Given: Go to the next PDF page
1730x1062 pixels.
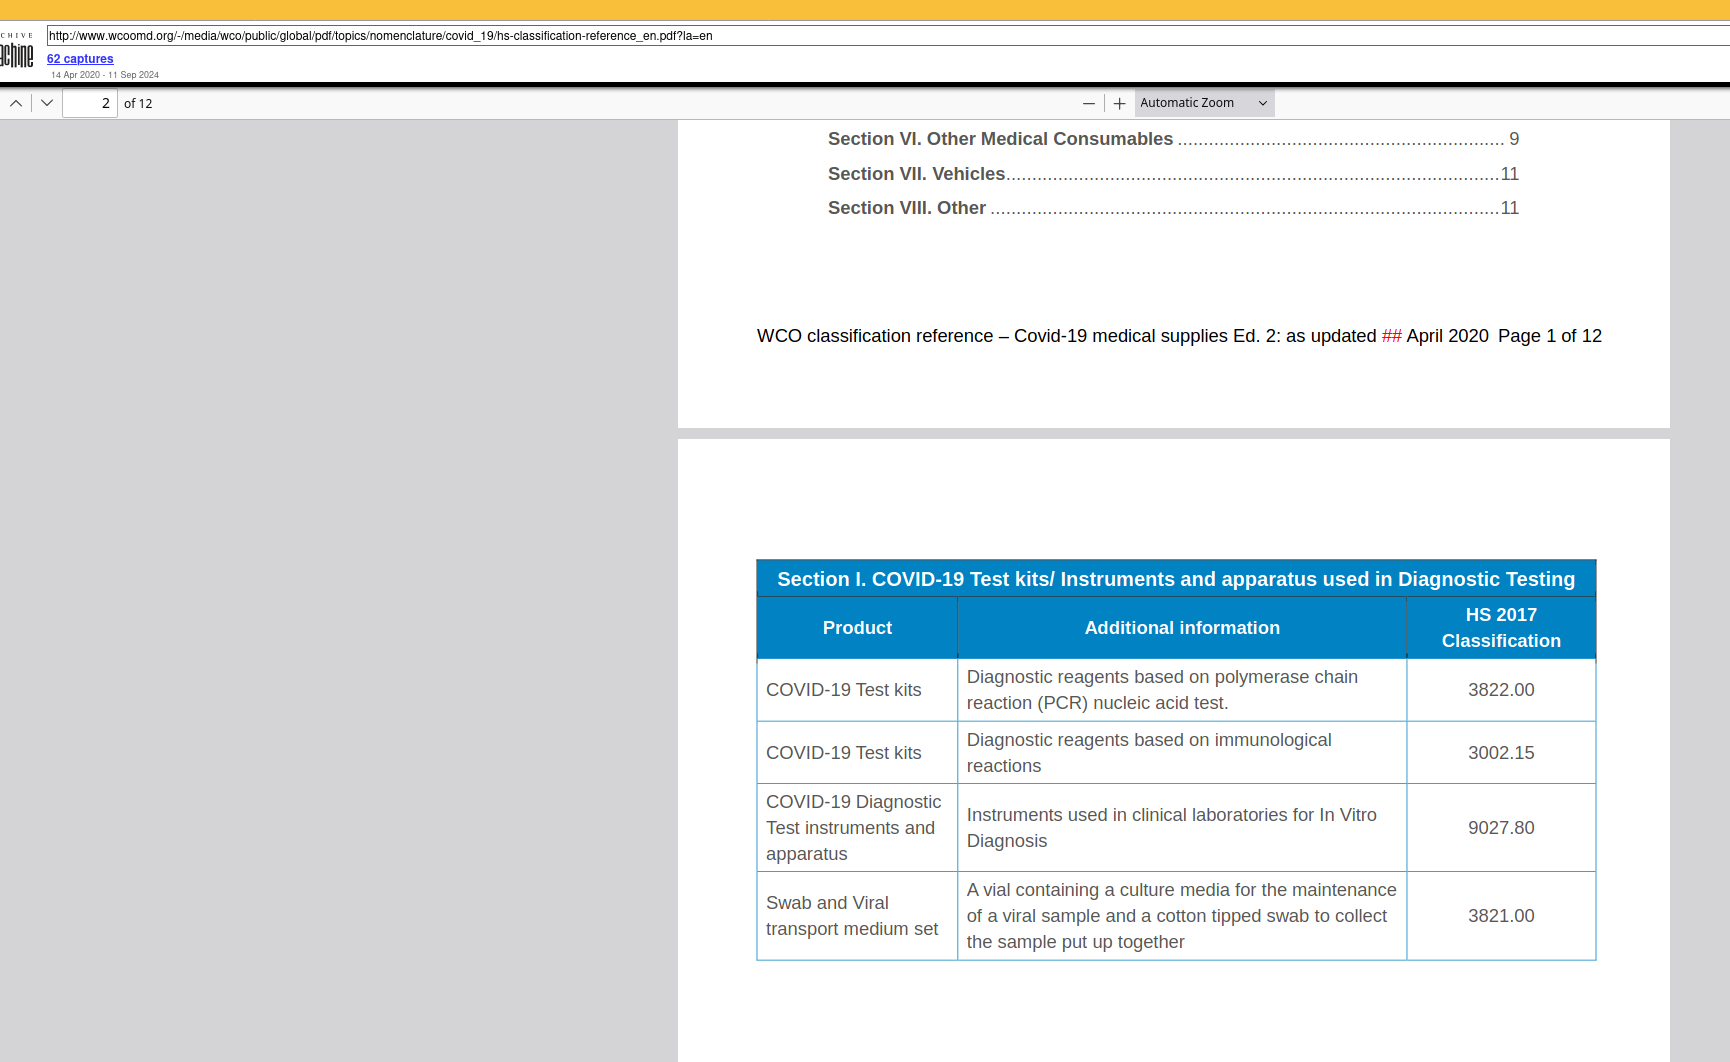Looking at the screenshot, I should (47, 103).
